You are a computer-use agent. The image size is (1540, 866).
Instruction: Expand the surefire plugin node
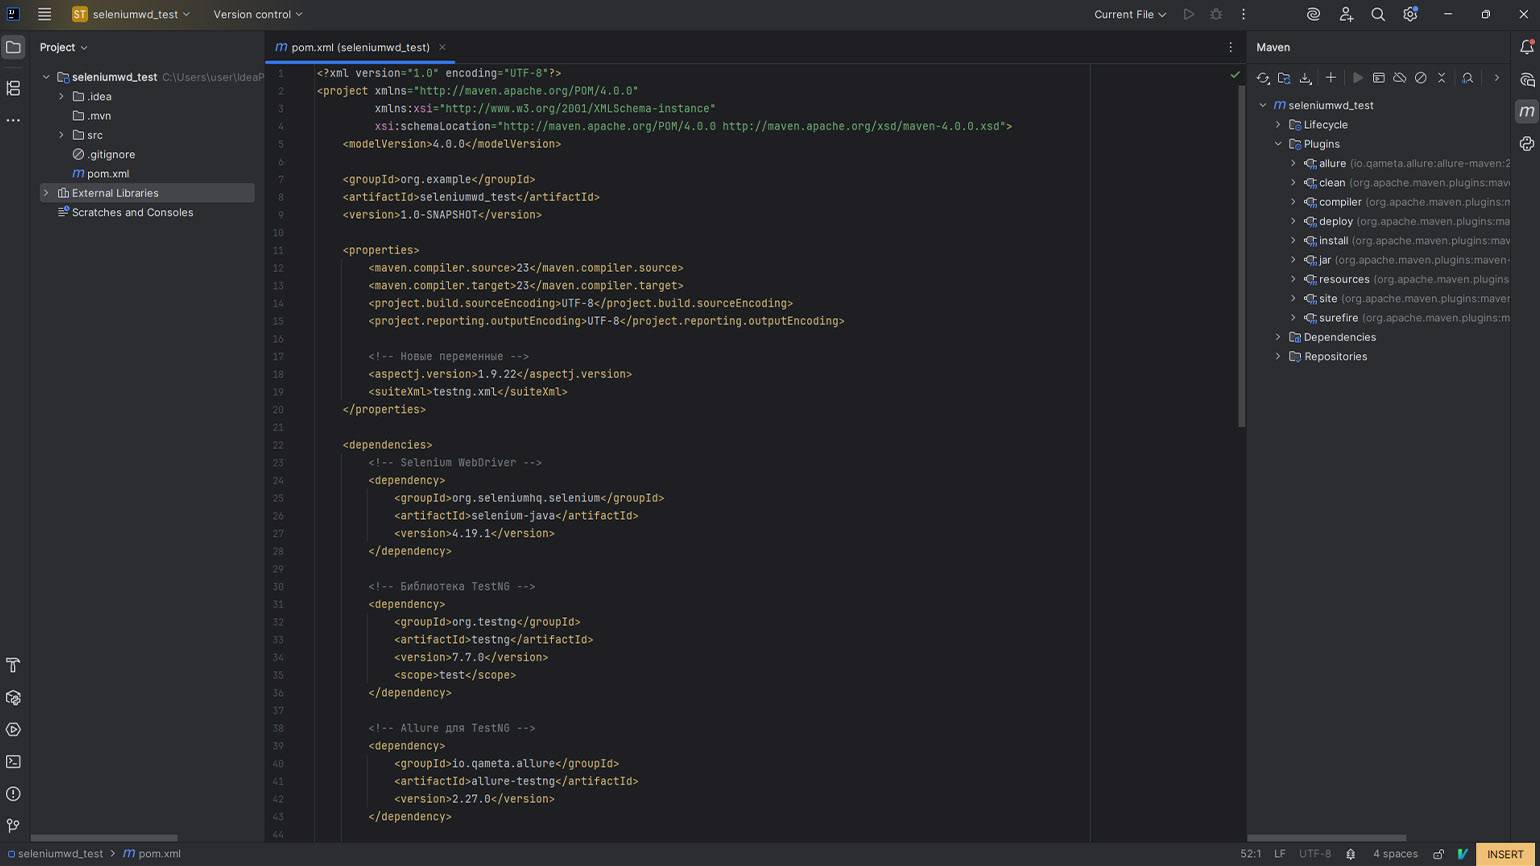[x=1293, y=318]
